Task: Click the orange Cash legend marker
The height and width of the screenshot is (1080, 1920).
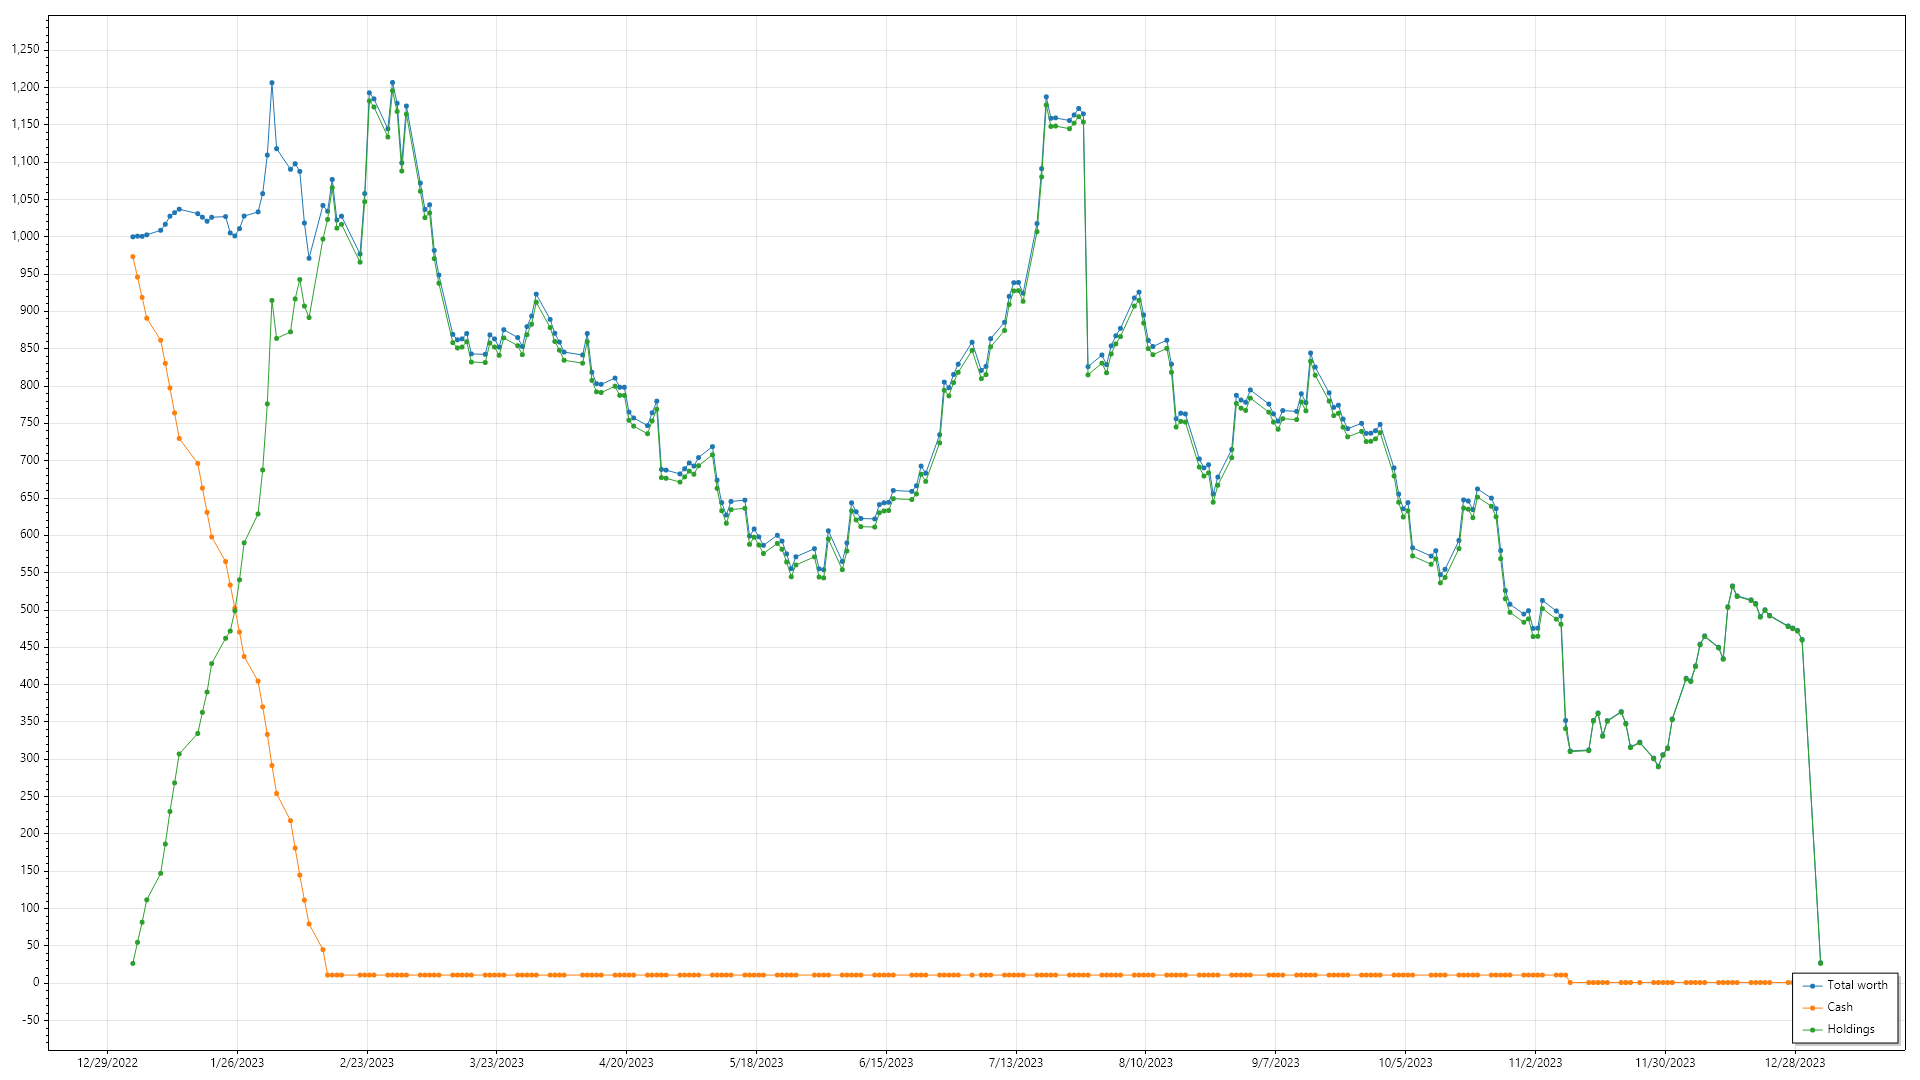Action: point(1813,1008)
